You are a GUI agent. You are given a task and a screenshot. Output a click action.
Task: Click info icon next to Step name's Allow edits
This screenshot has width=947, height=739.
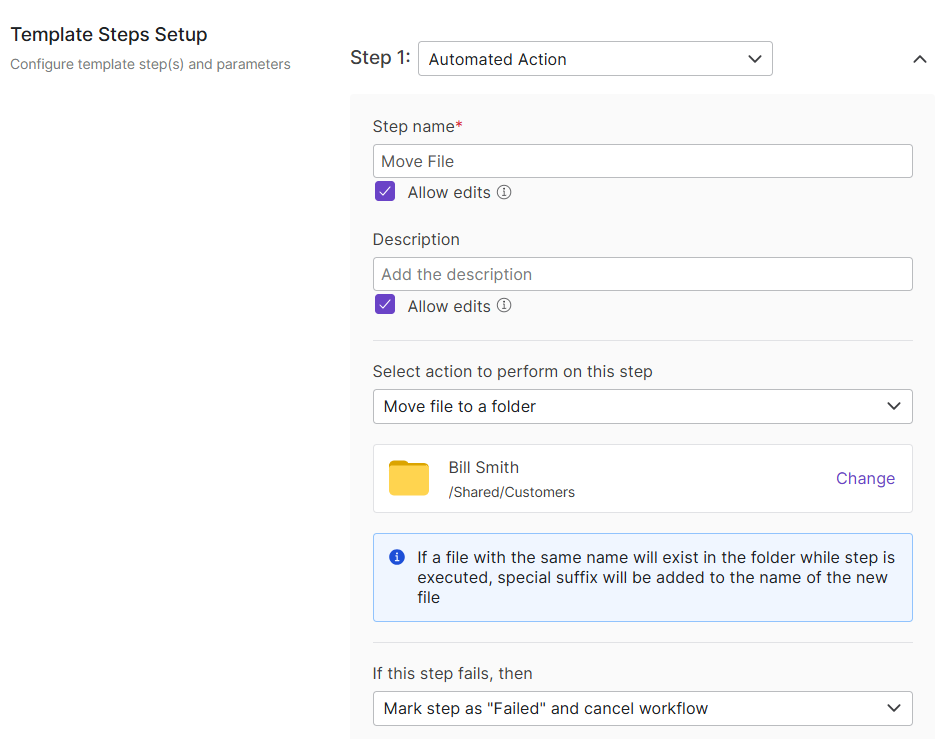click(504, 192)
